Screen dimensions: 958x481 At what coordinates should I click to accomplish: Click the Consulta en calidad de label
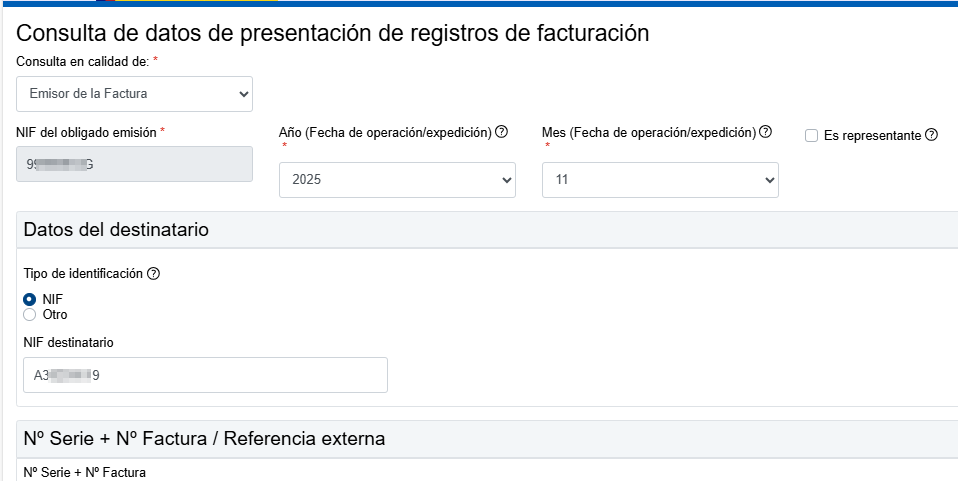coord(82,61)
